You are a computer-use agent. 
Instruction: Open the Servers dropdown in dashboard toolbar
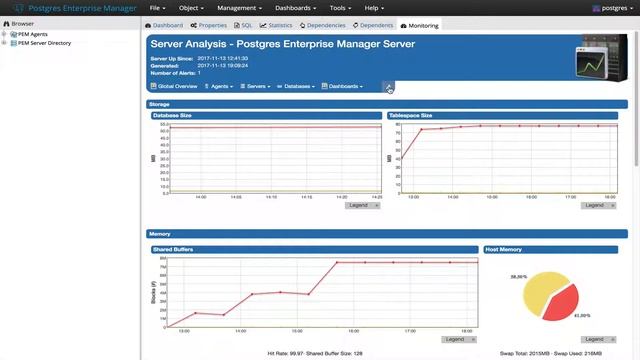(x=255, y=86)
